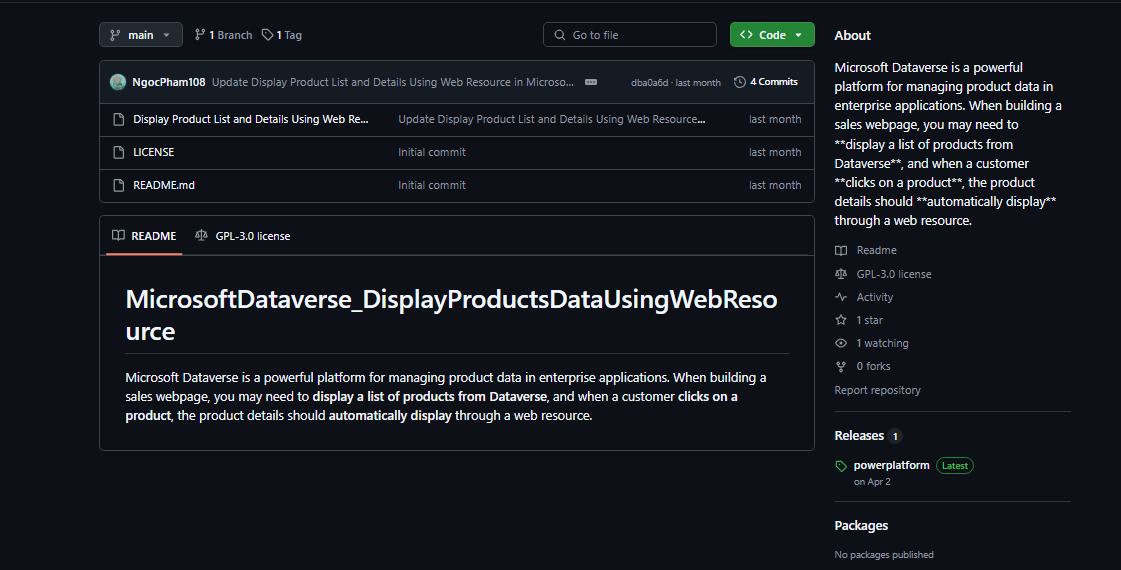Click the tag icon beside 1 Tag
The height and width of the screenshot is (570, 1121).
click(267, 35)
